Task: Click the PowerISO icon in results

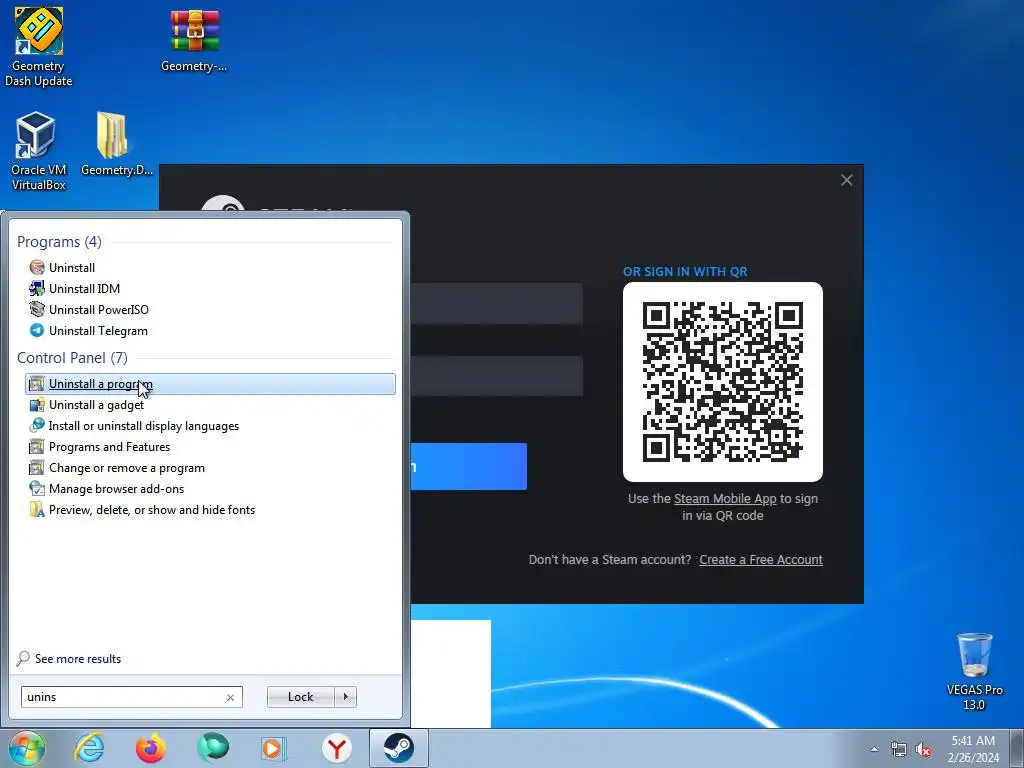Action: click(x=37, y=309)
